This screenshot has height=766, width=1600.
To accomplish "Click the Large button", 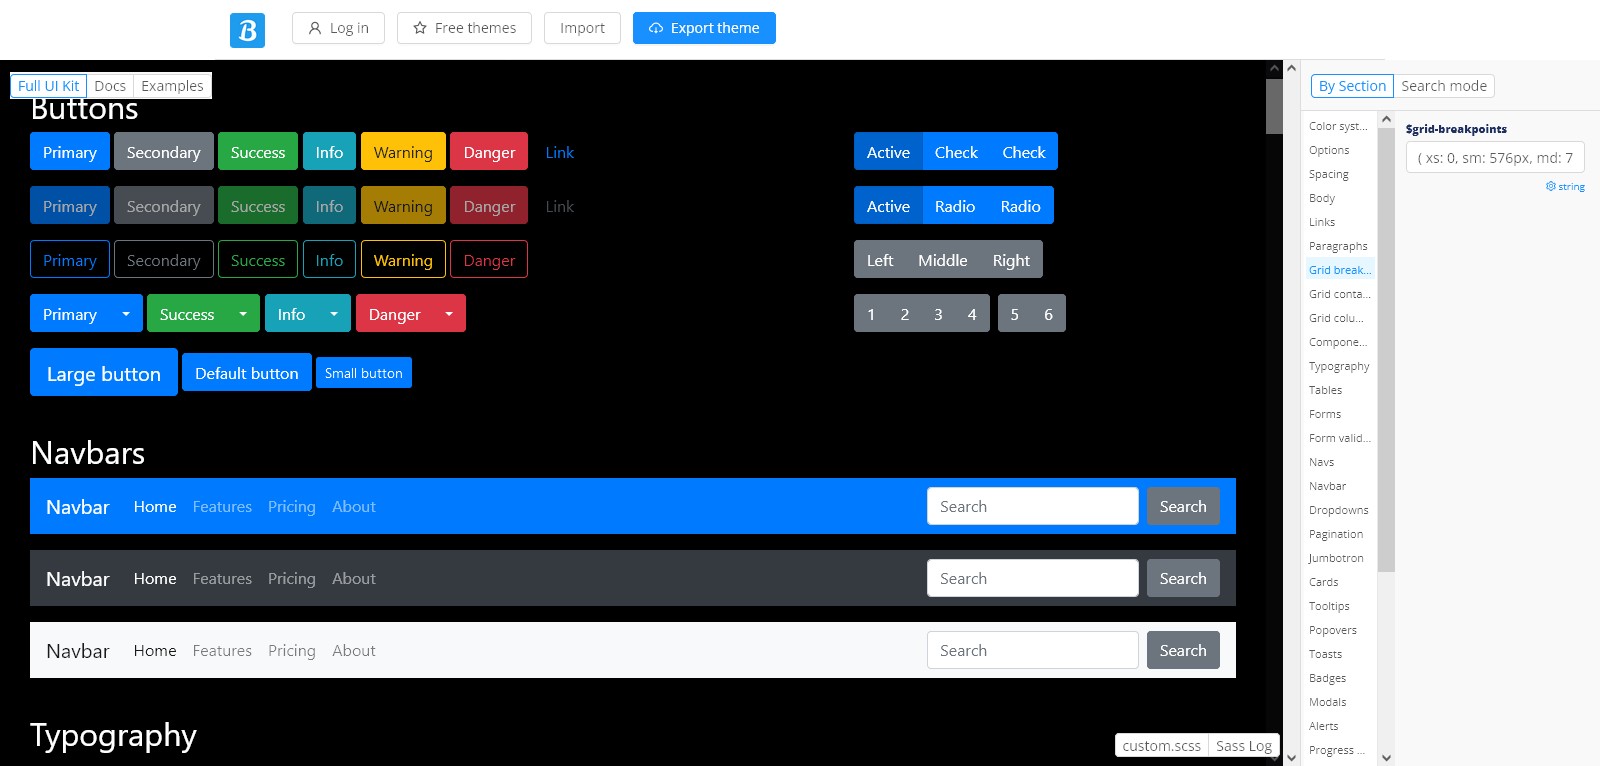I will click(104, 373).
